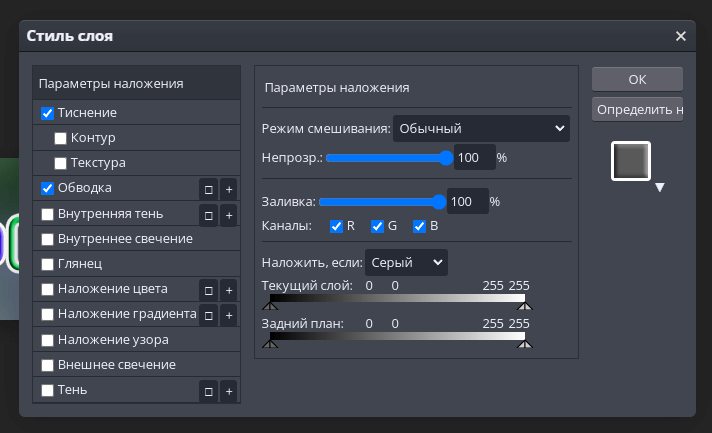The width and height of the screenshot is (712, 433).
Task: Toggle the G channel checkbox
Action: 377,226
